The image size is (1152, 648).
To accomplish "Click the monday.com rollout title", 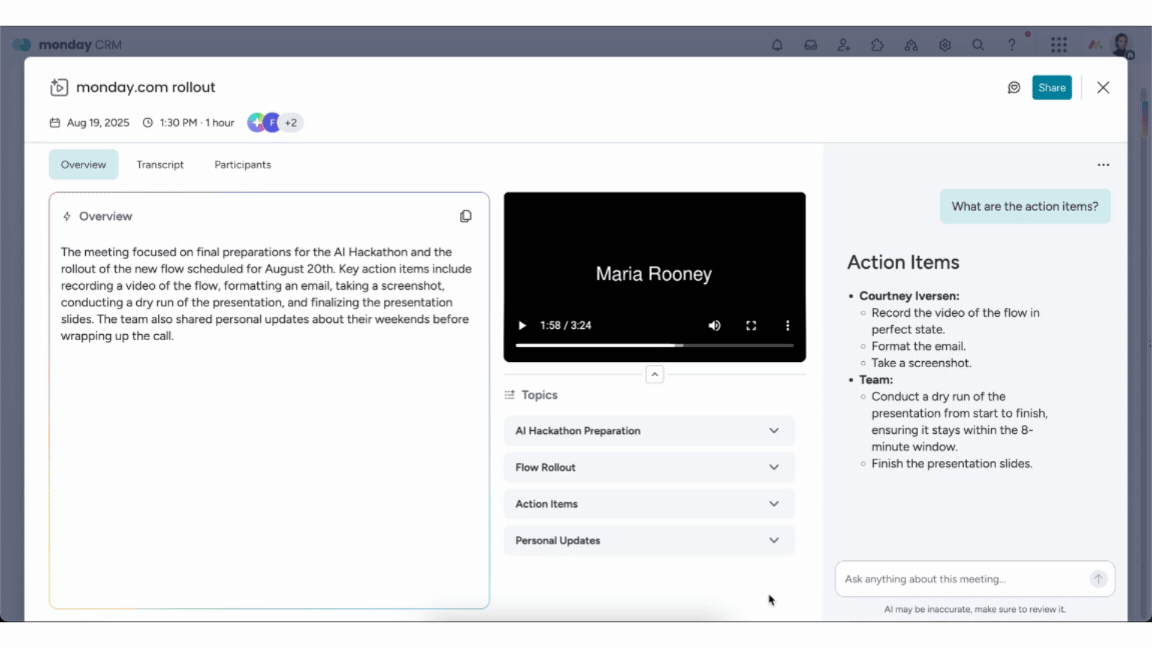I will 145,87.
